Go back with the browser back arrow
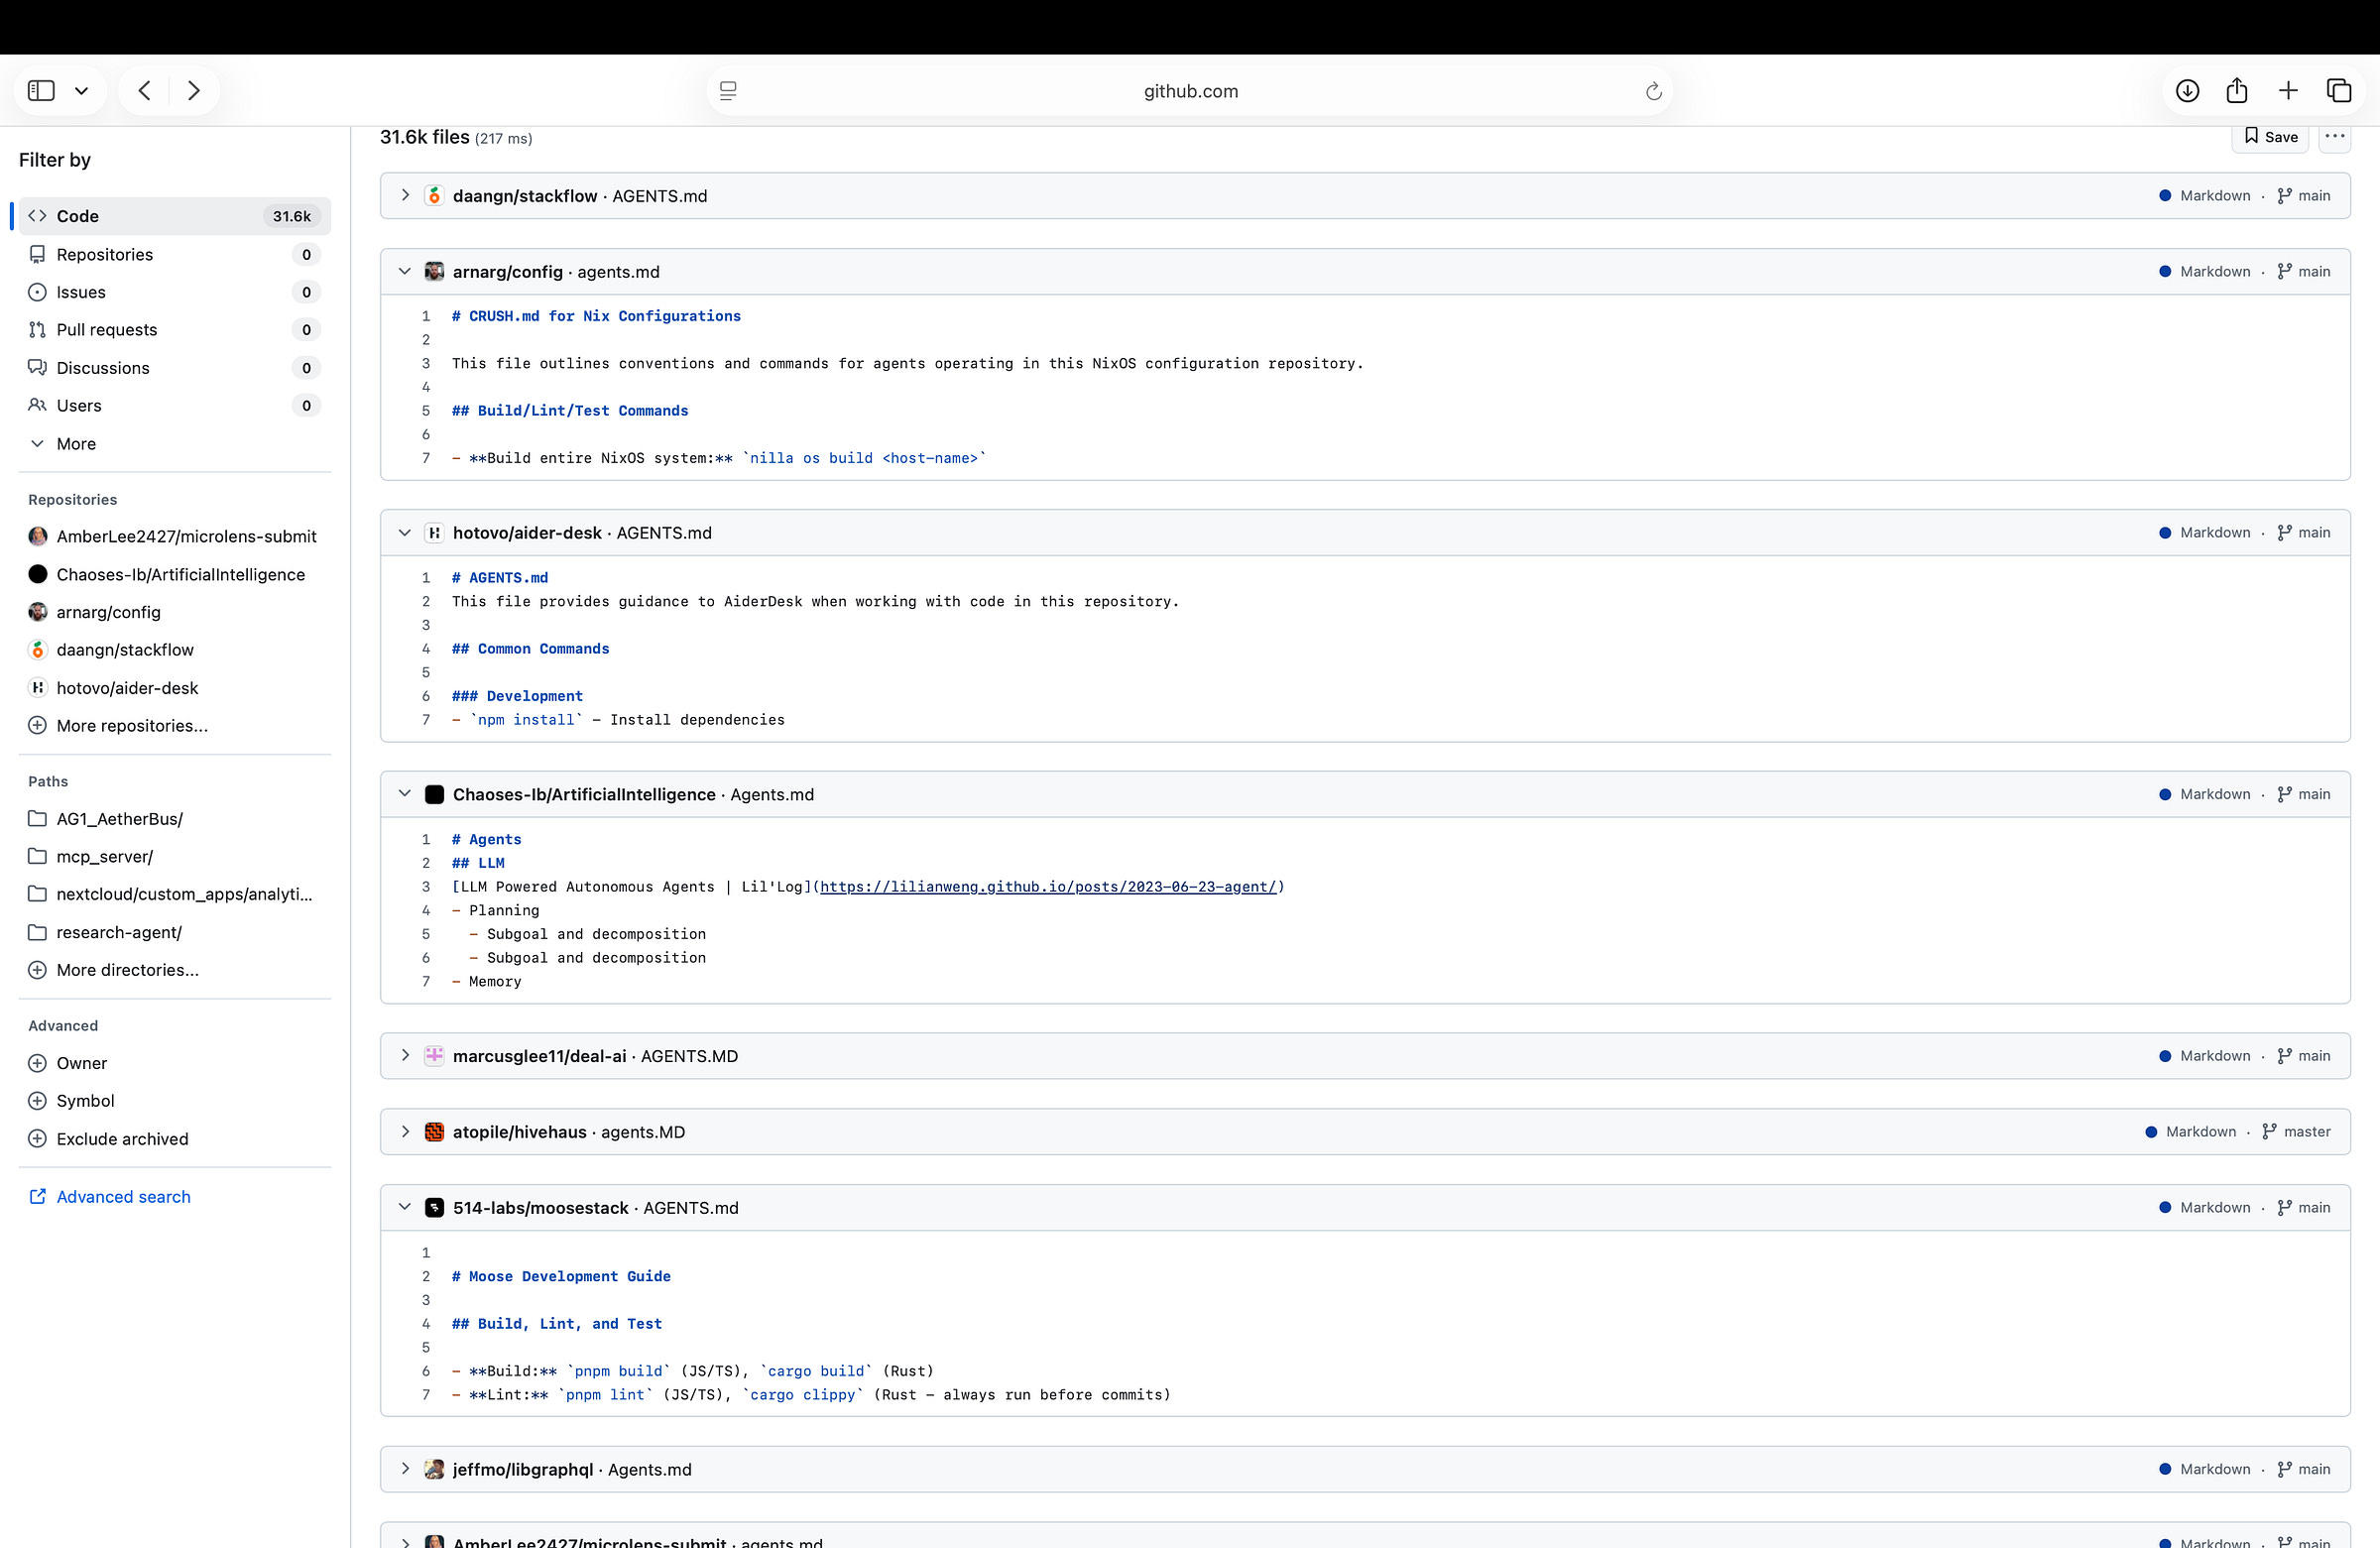This screenshot has height=1548, width=2380. 145,91
